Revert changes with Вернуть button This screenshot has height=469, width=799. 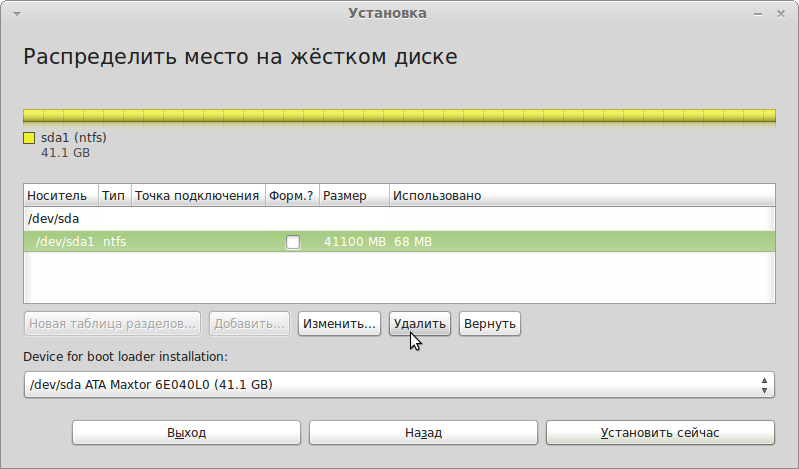490,324
